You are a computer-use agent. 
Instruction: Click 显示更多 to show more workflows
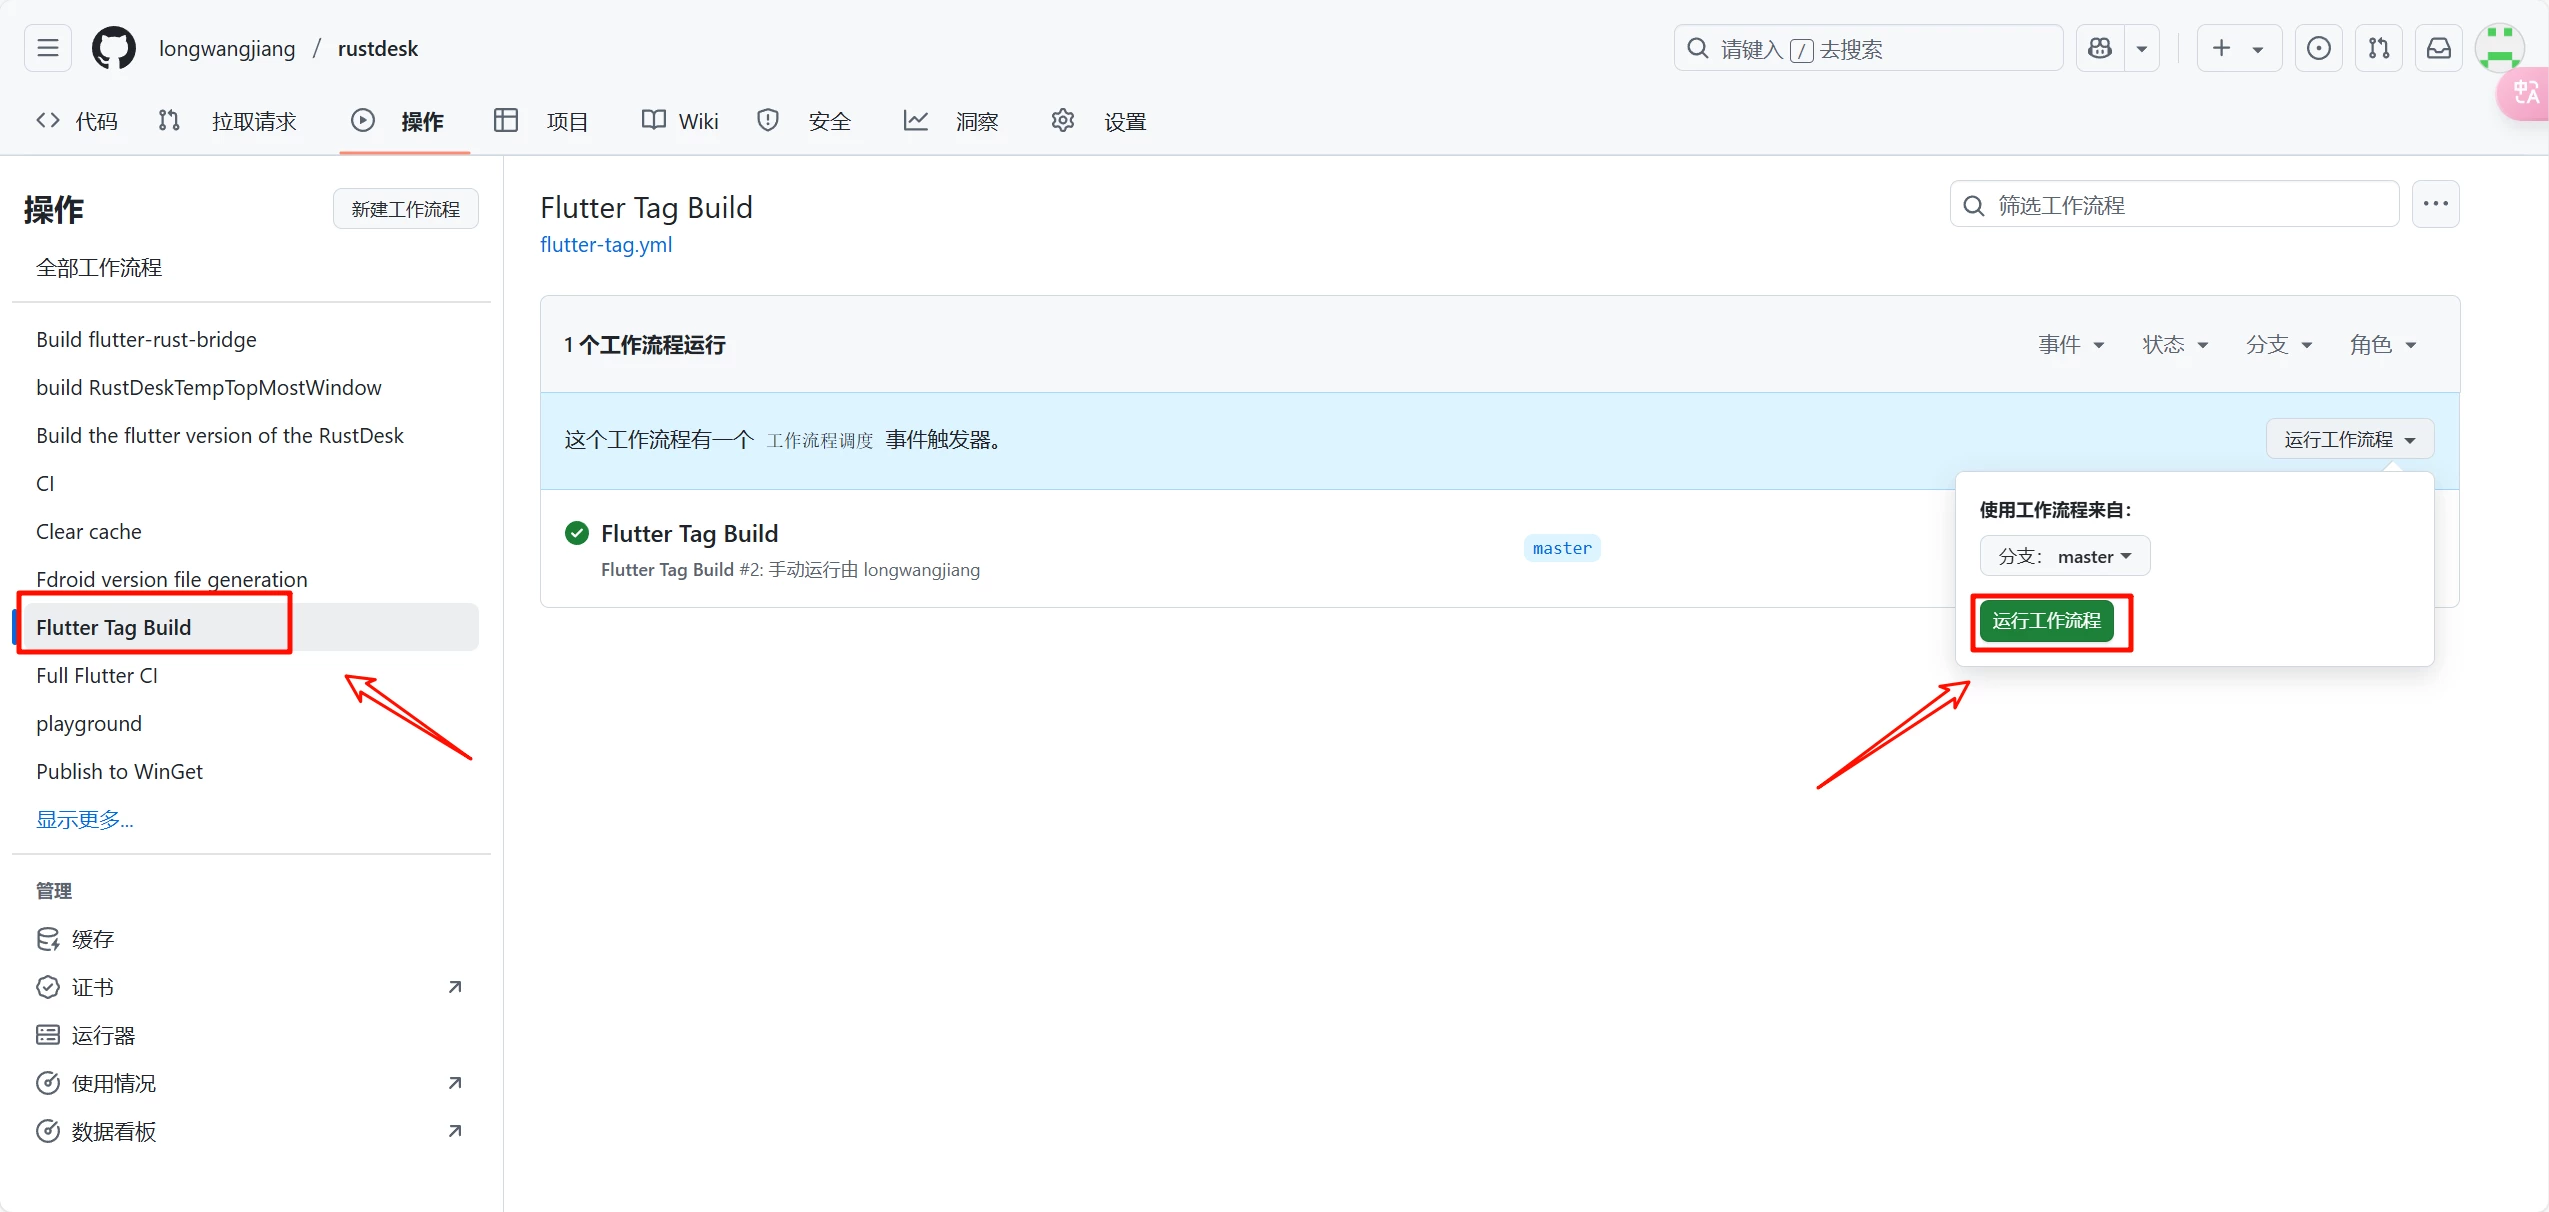pos(84,820)
